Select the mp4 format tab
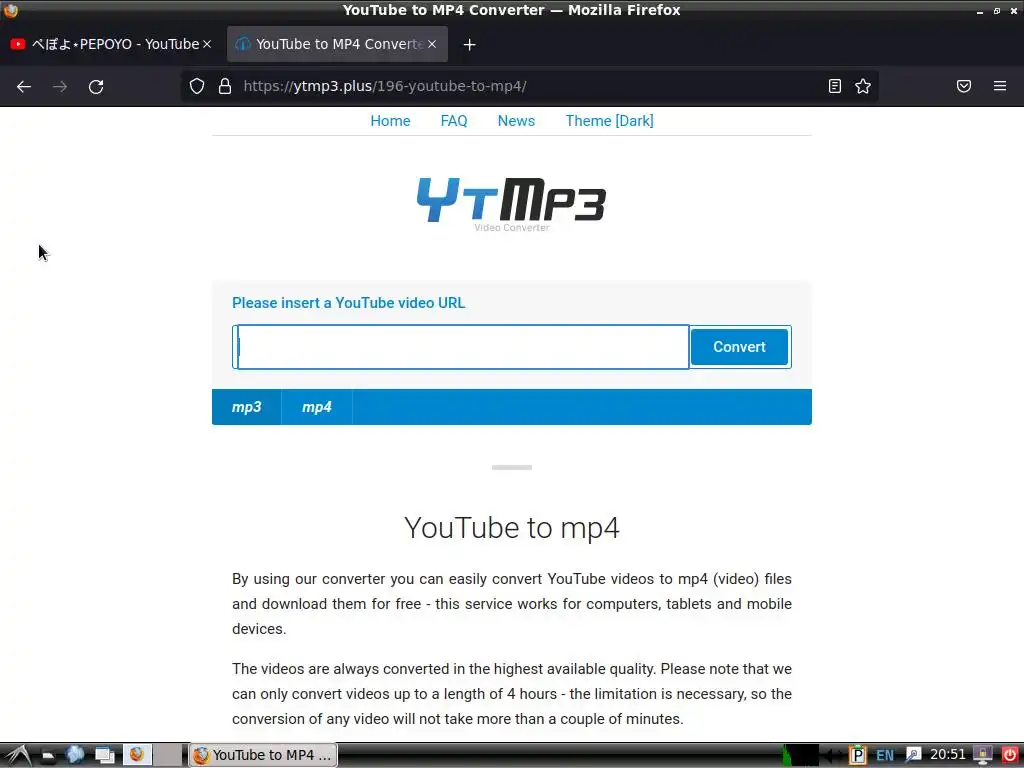Viewport: 1024px width, 768px height. (317, 407)
